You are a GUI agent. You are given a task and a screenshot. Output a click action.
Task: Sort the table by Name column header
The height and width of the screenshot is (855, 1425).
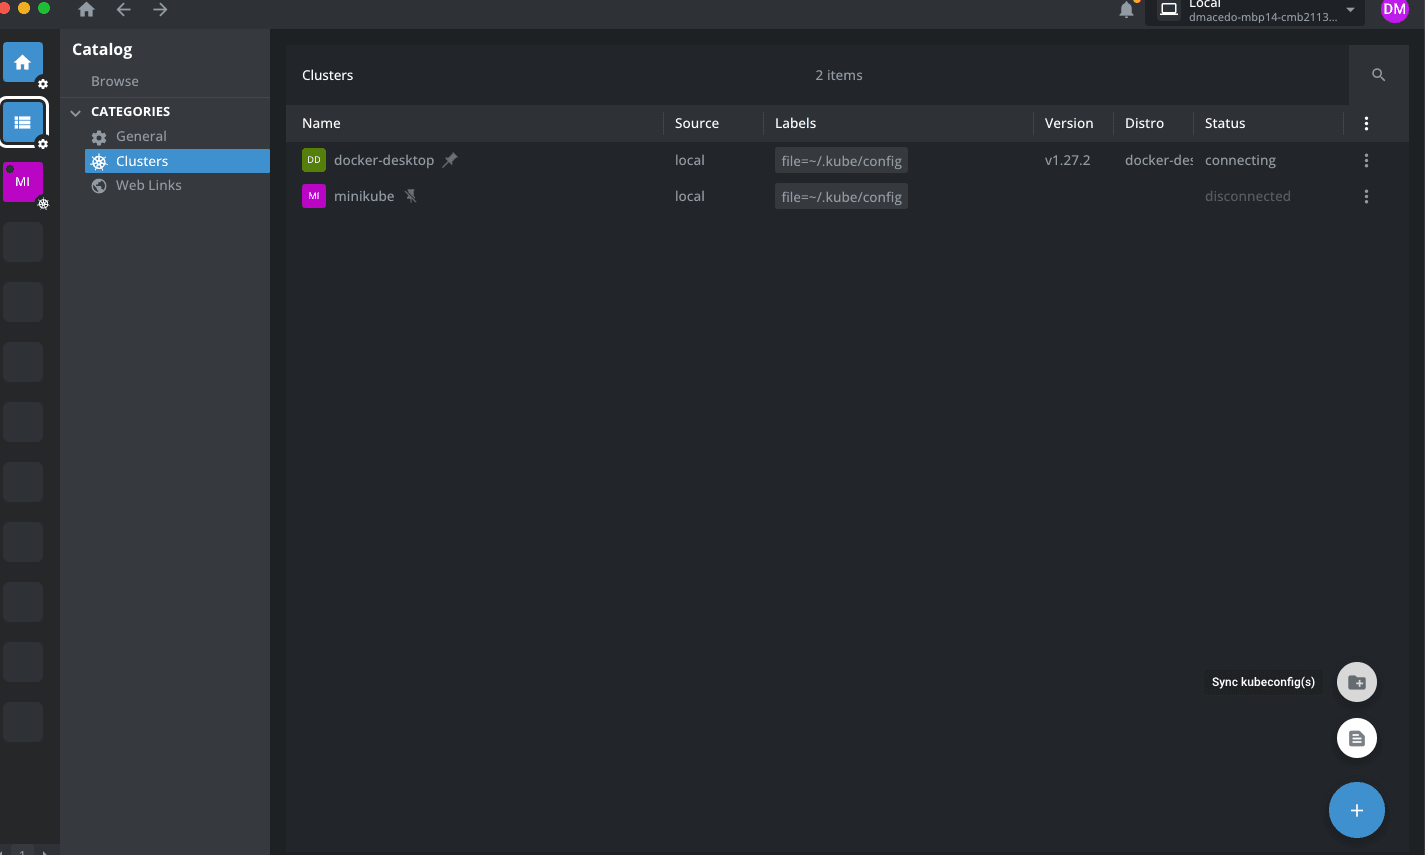click(322, 123)
